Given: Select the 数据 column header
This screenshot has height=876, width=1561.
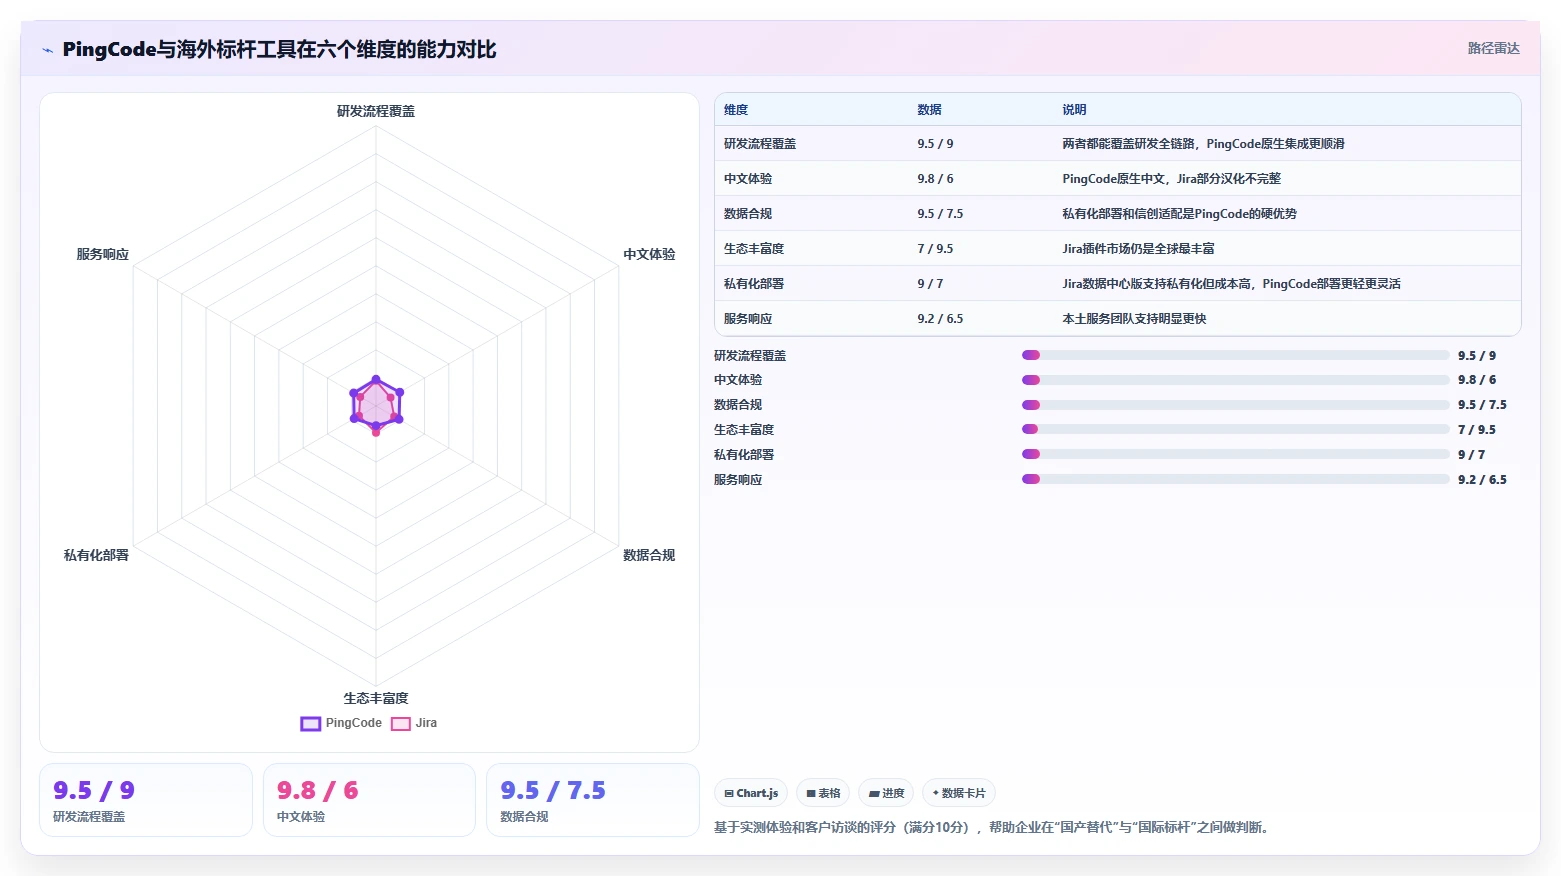Looking at the screenshot, I should click(929, 110).
